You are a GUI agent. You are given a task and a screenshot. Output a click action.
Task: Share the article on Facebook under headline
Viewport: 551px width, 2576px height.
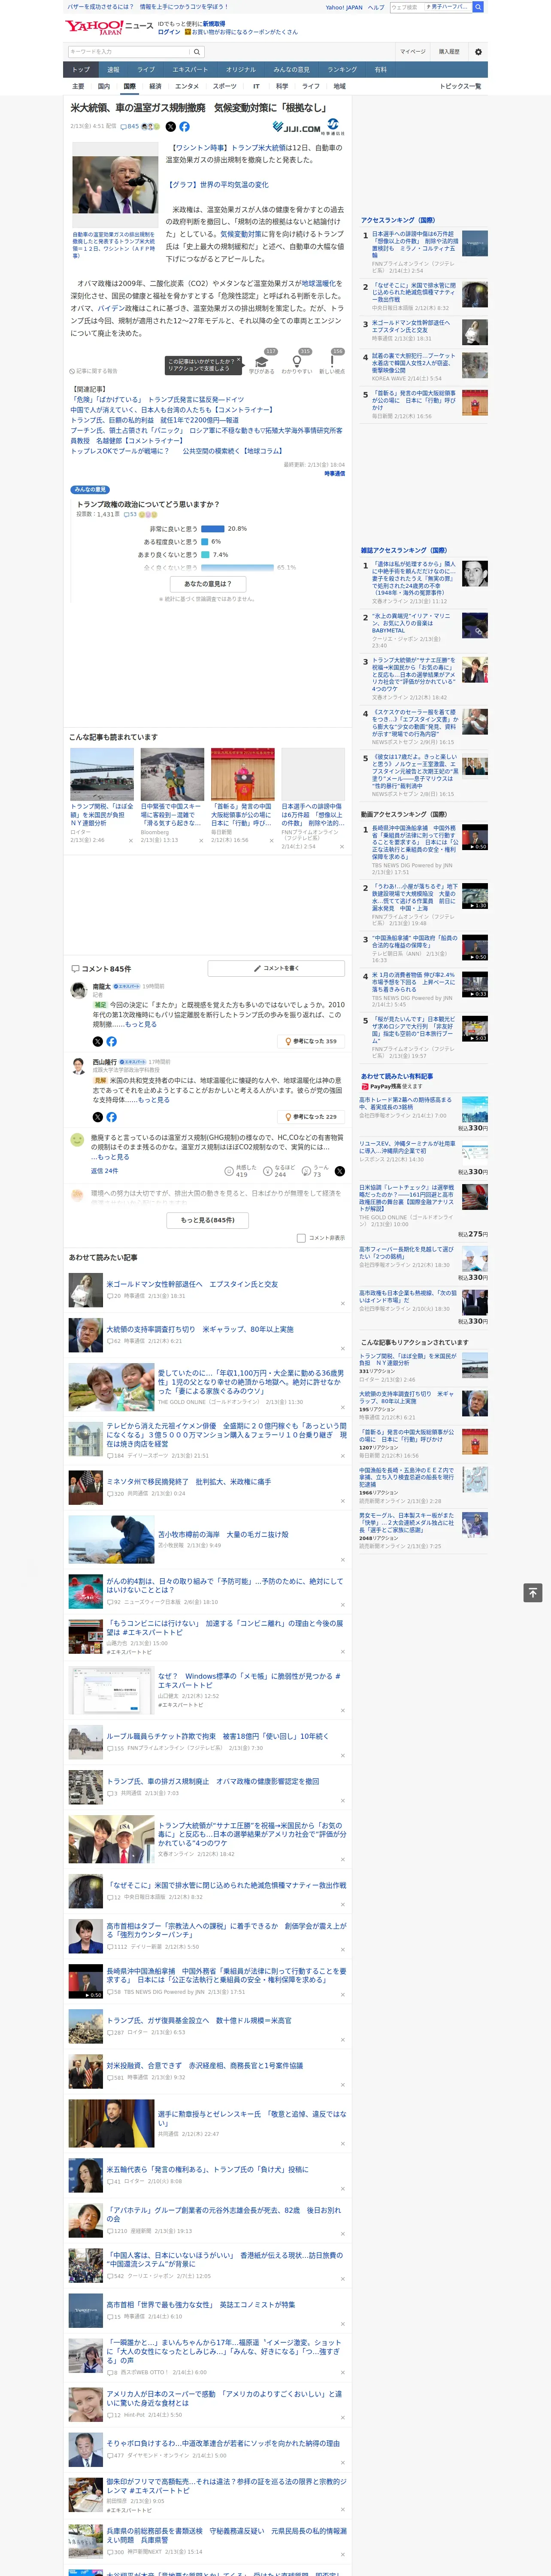coord(184,127)
